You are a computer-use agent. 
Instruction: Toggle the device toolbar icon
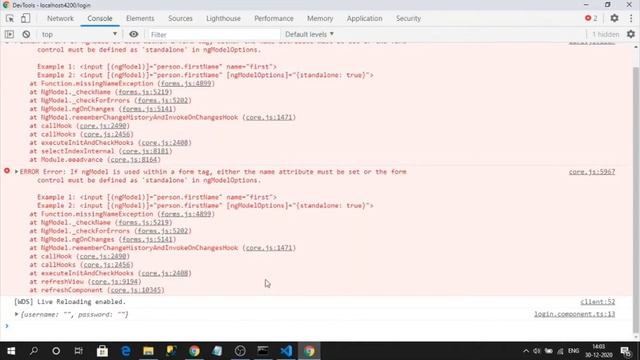[x=25, y=18]
